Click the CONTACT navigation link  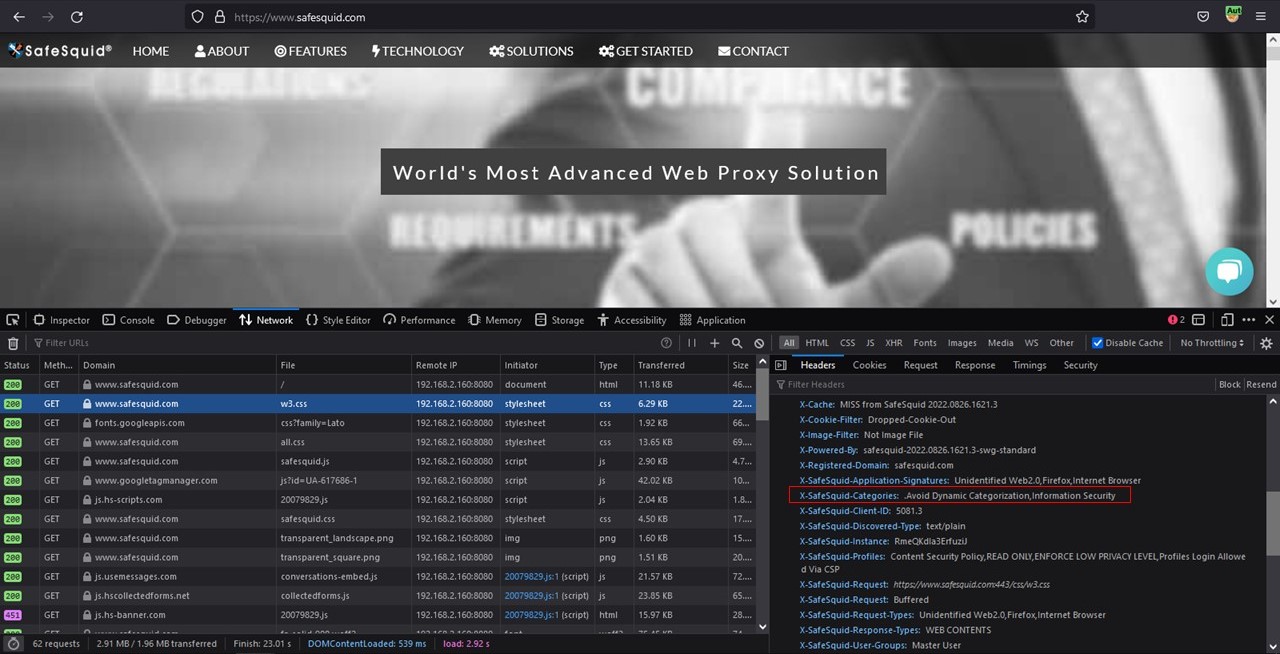tap(753, 51)
